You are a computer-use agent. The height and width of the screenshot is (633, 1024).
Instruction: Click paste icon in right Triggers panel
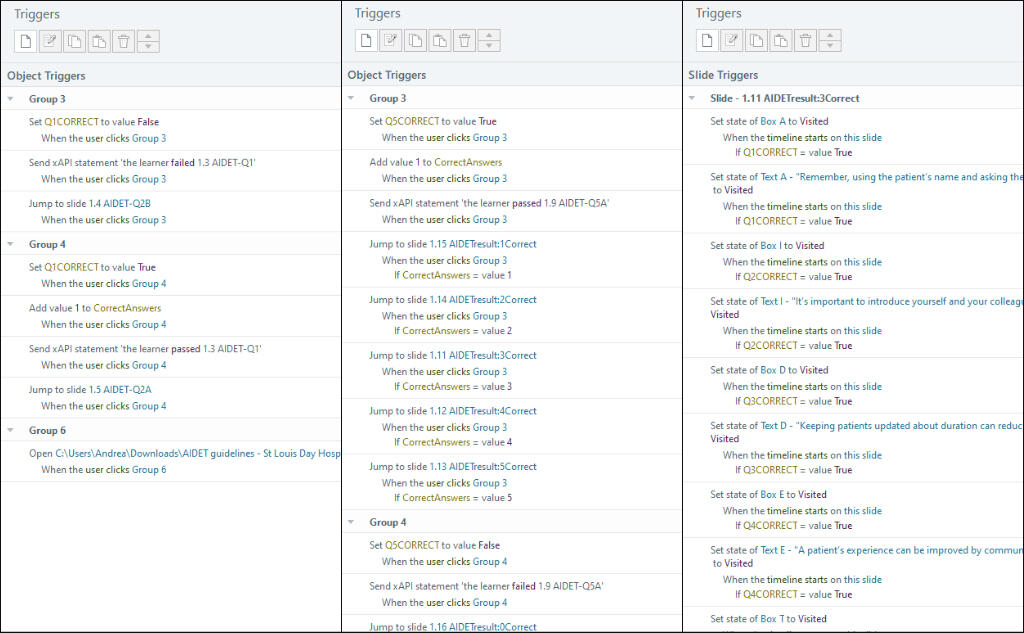click(x=780, y=41)
